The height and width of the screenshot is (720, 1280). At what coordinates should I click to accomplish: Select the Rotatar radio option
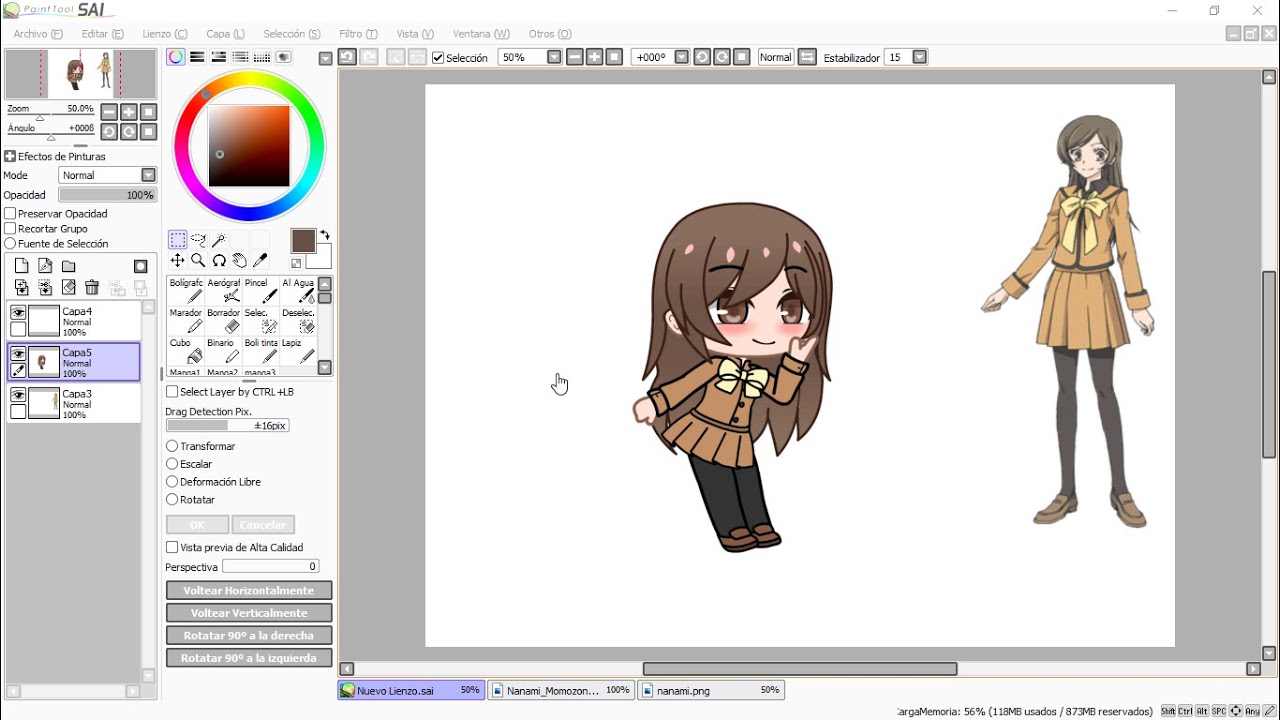[172, 500]
